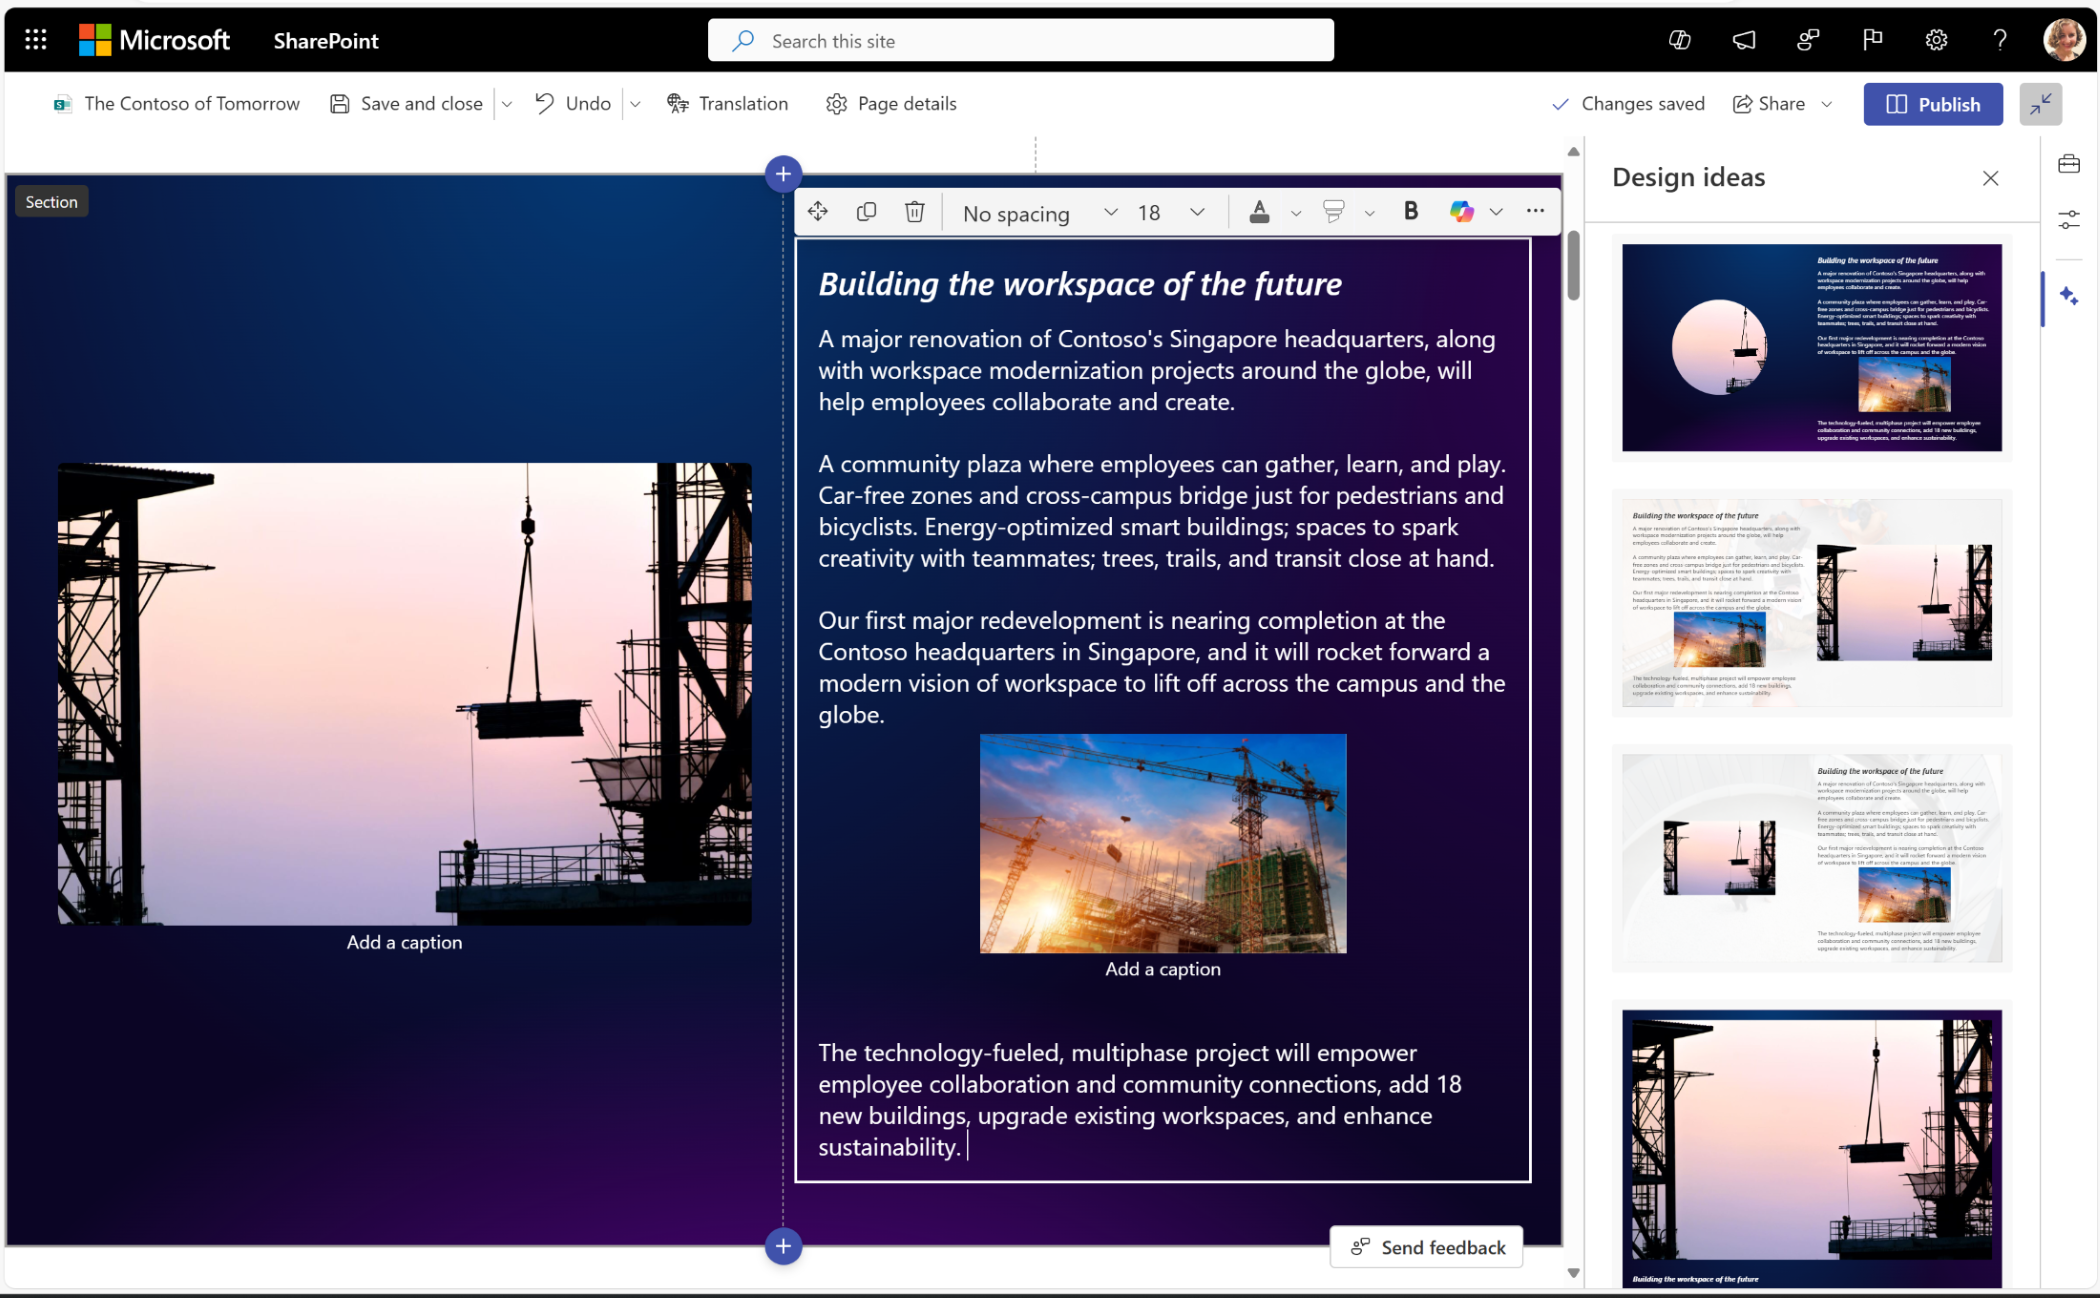Viewport: 2100px width, 1298px height.
Task: Click the move/drag handle icon
Action: coord(819,210)
